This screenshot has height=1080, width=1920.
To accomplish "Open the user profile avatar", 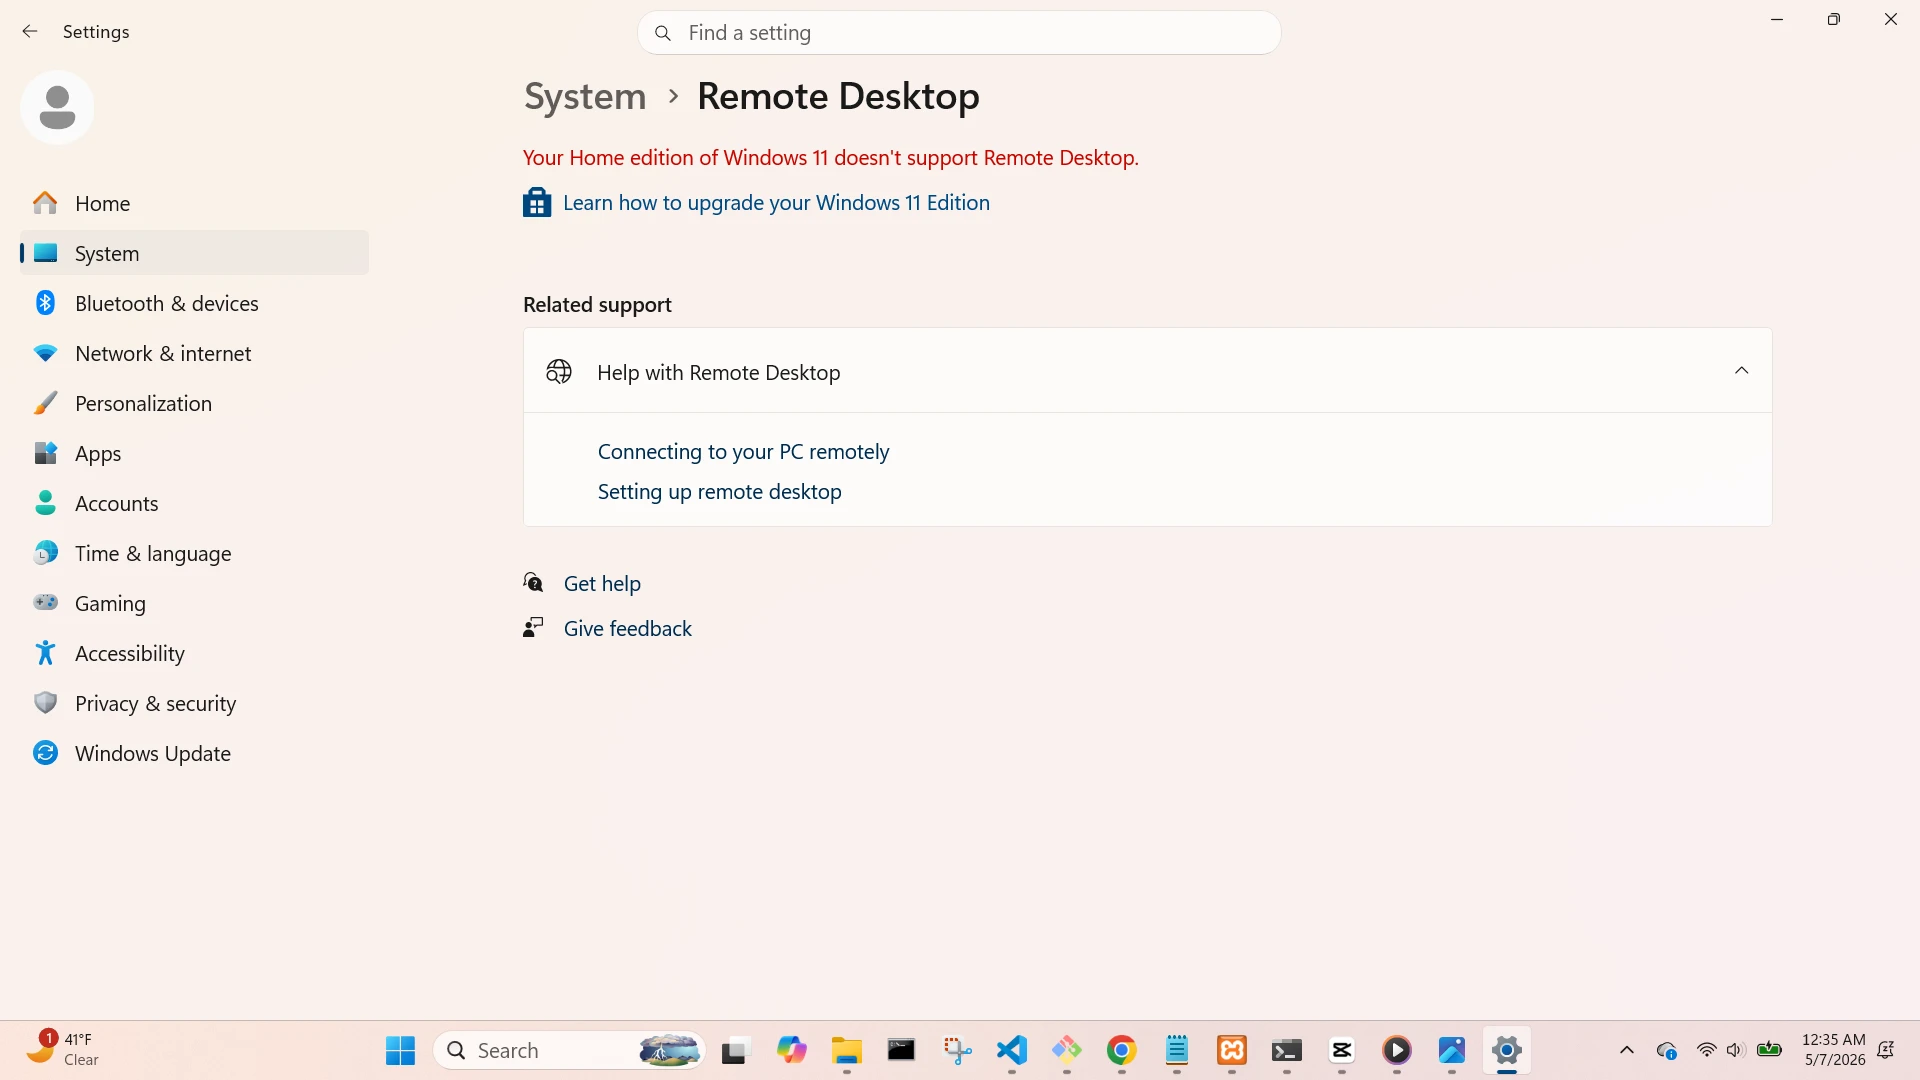I will coord(57,107).
